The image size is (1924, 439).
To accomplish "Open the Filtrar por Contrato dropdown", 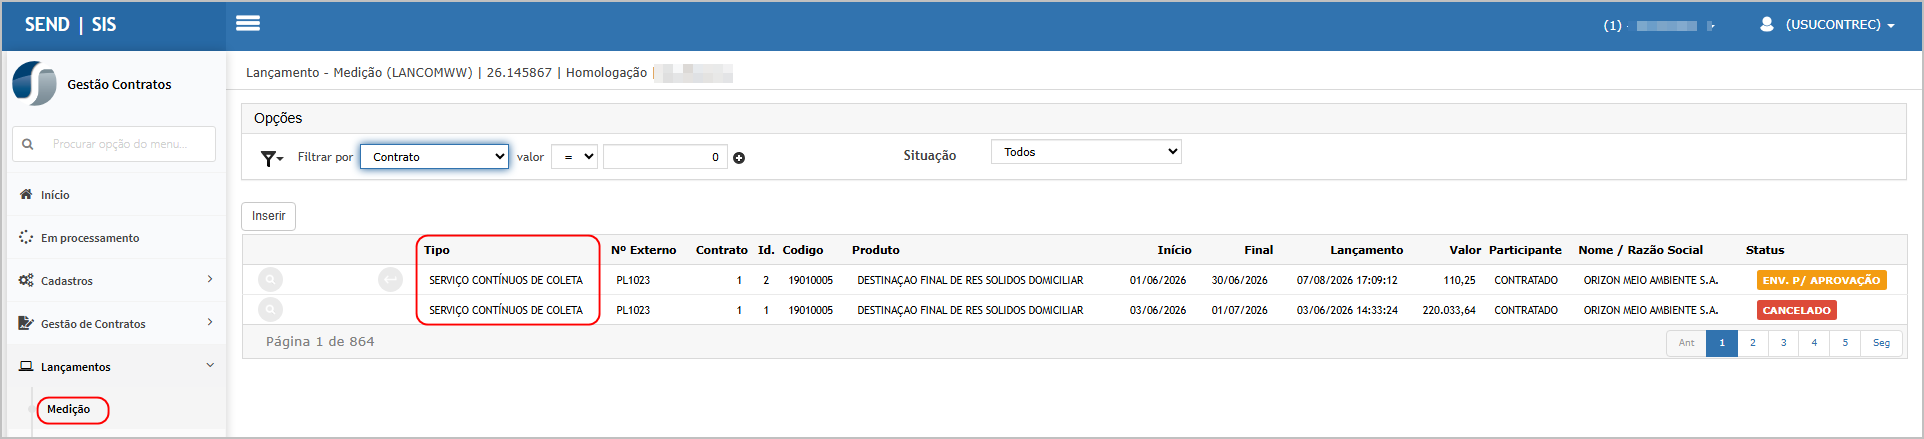I will (x=434, y=157).
